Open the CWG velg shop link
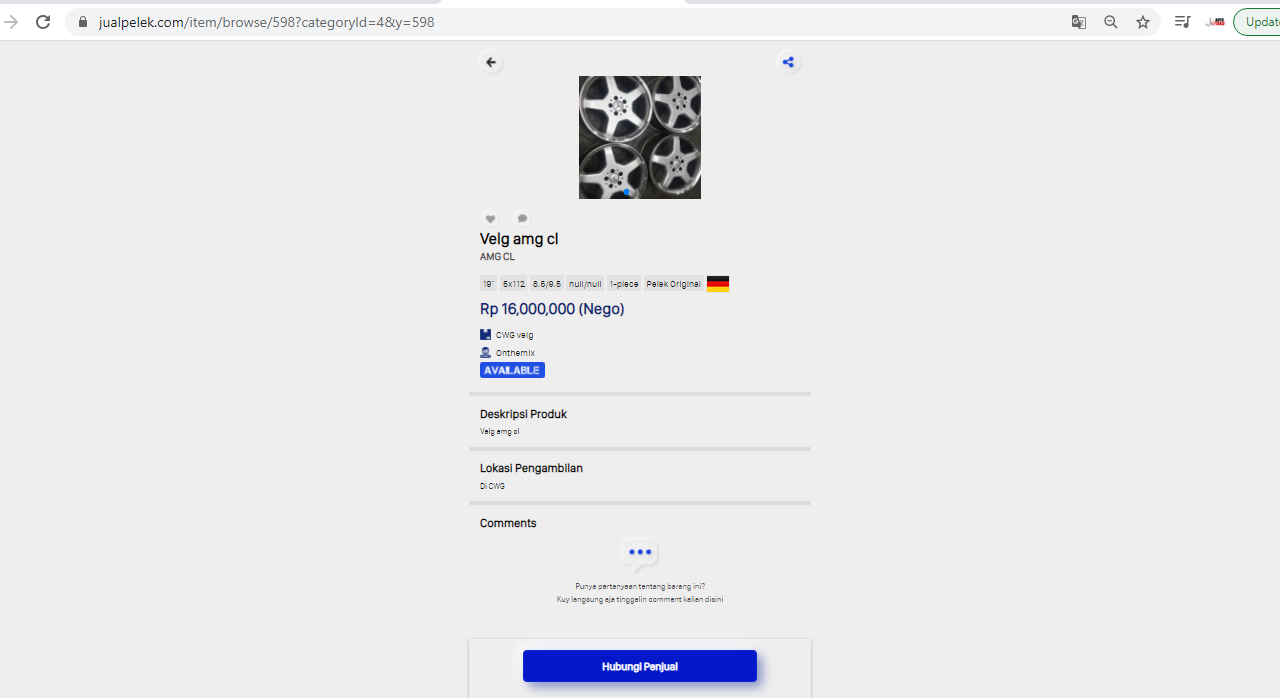The height and width of the screenshot is (698, 1280). (x=514, y=335)
